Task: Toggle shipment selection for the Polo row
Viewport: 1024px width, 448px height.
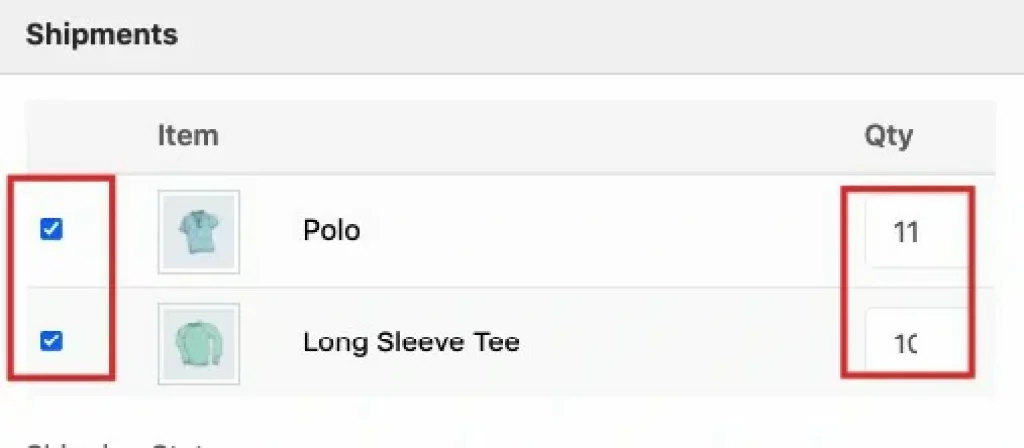Action: click(51, 229)
